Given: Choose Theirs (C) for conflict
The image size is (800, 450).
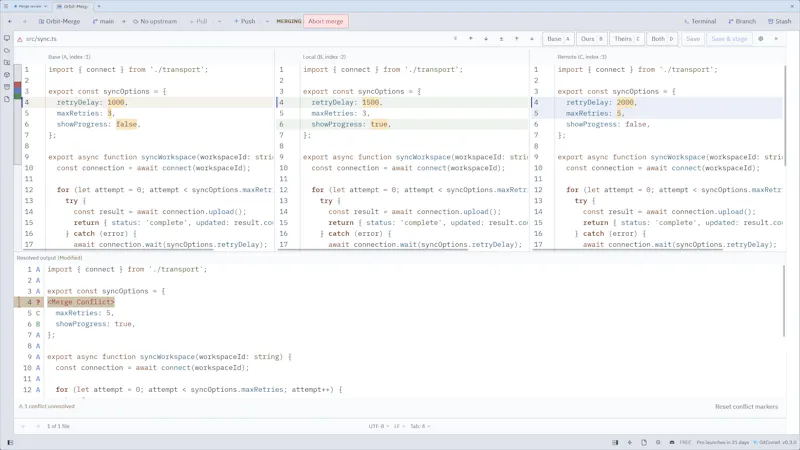Looking at the screenshot, I should point(627,39).
